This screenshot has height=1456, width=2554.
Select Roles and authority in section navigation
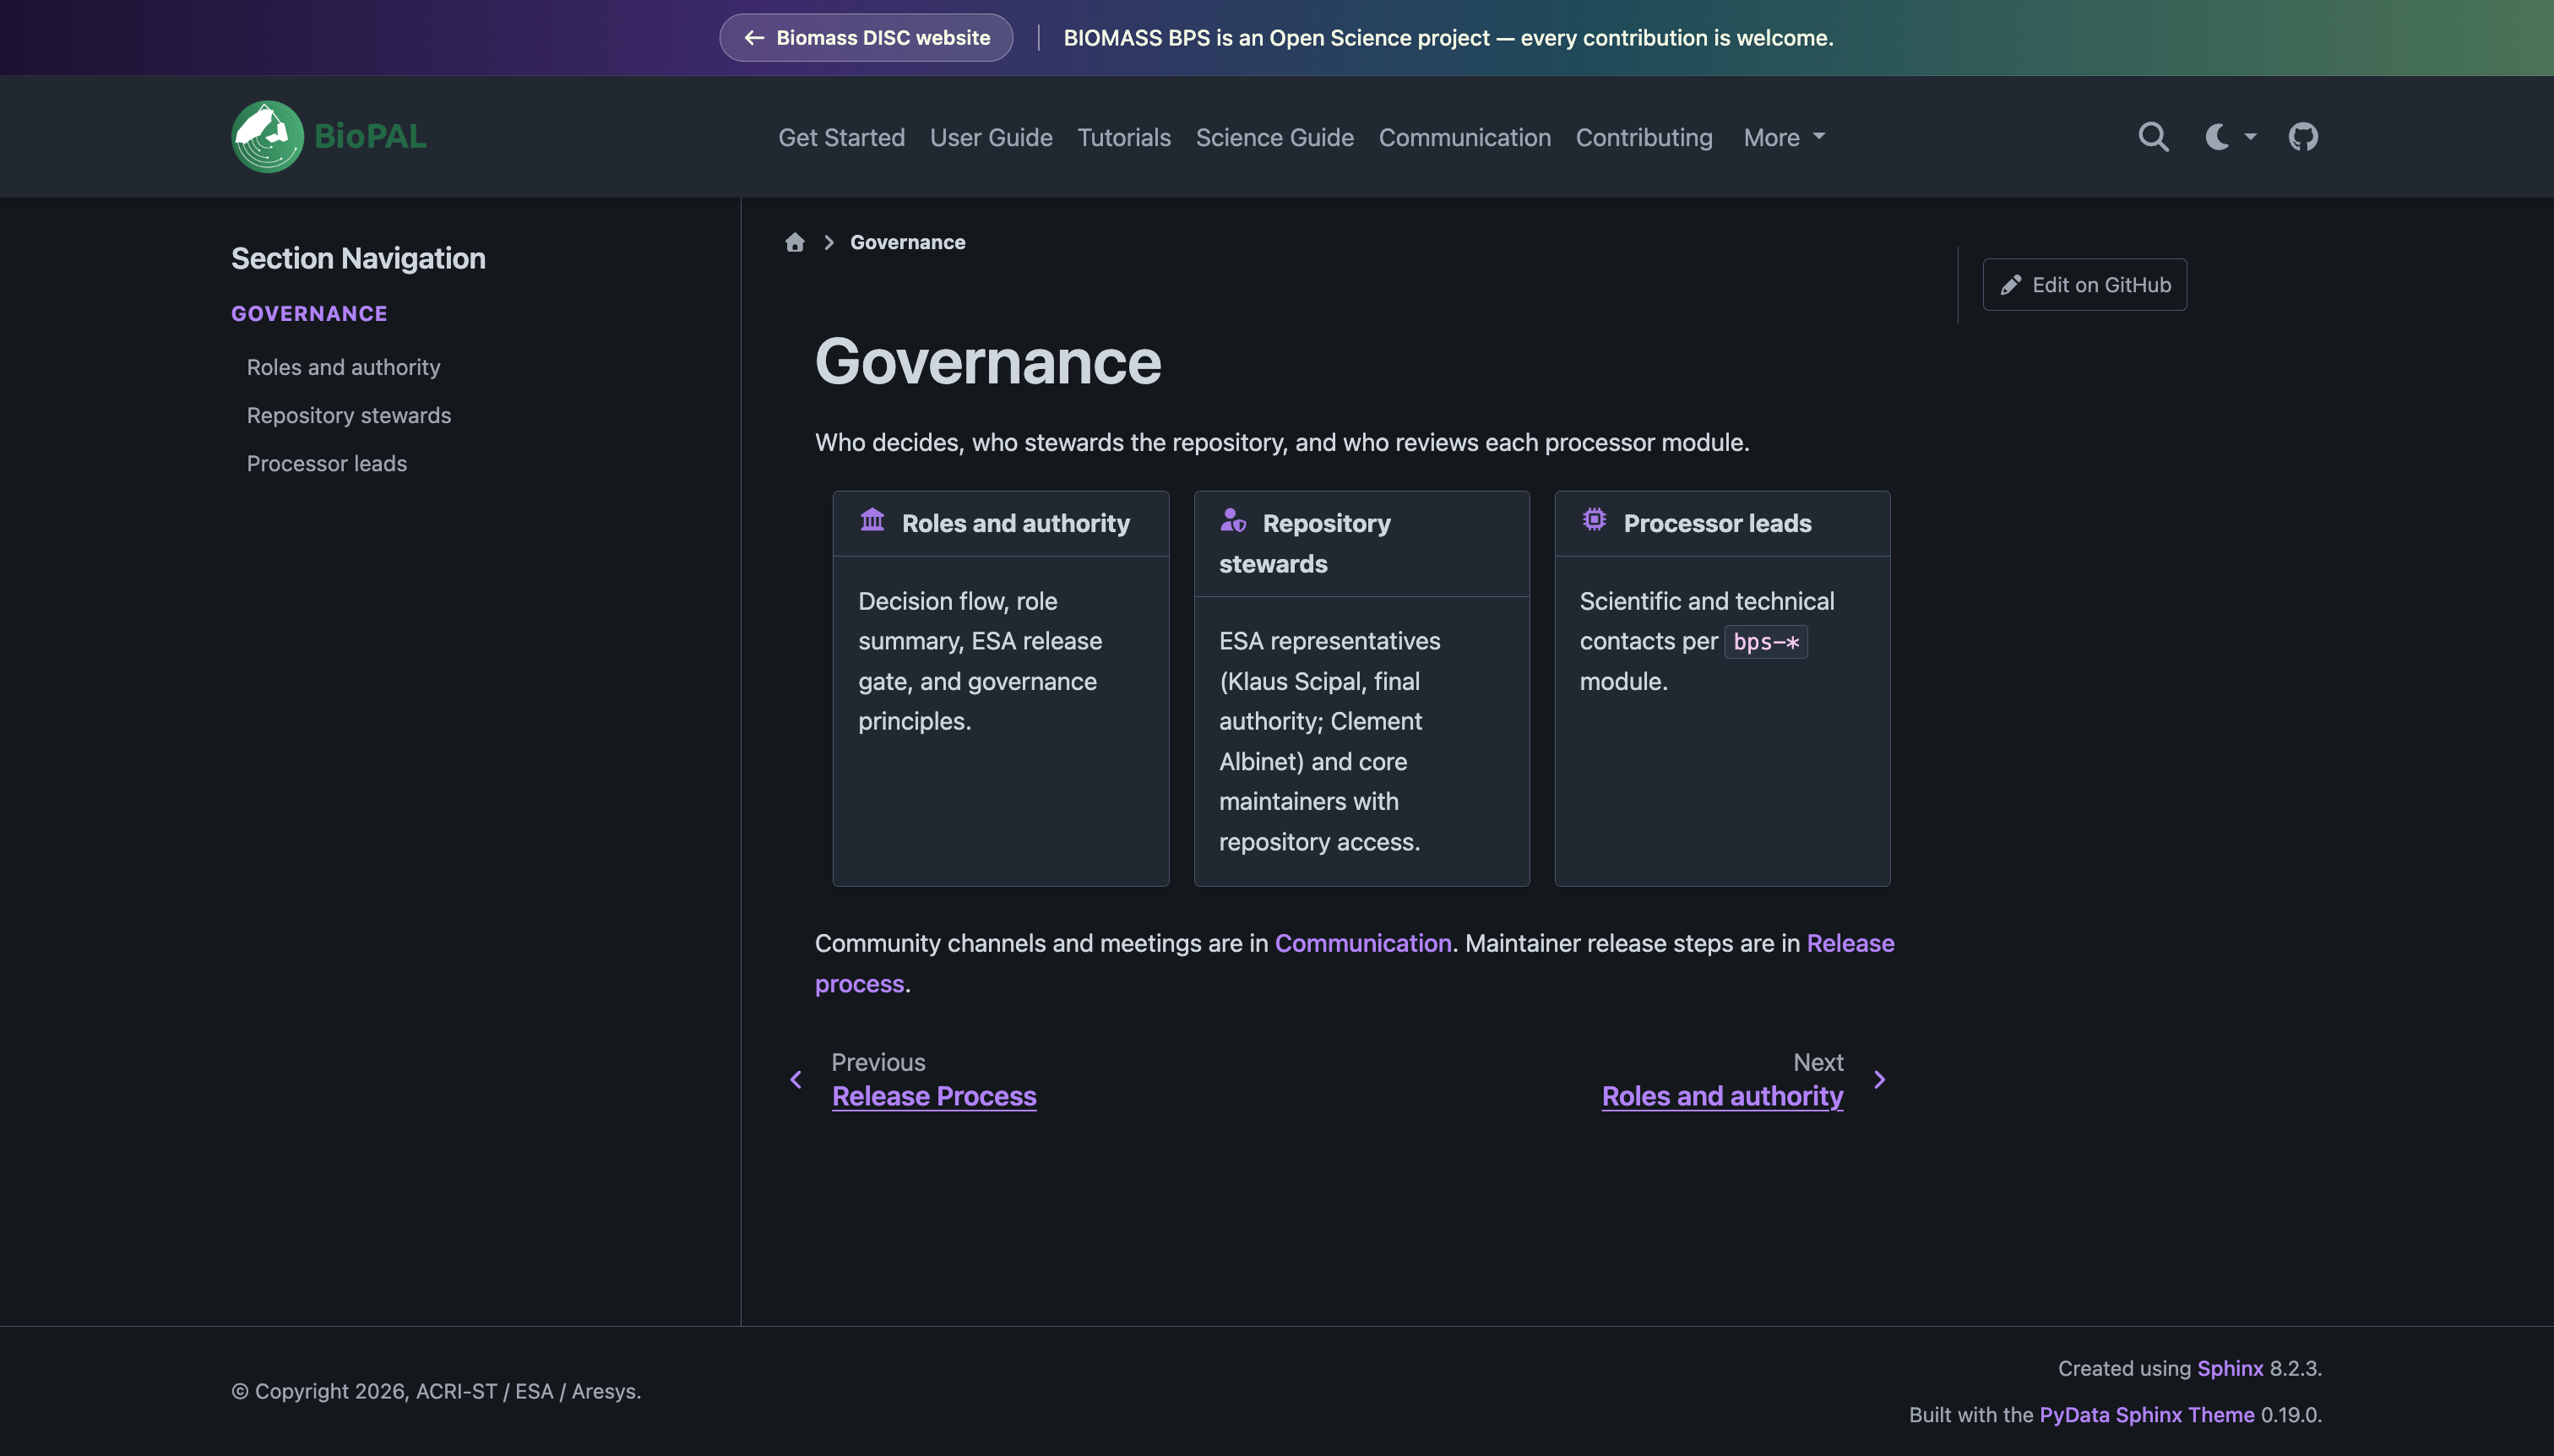pos(343,367)
